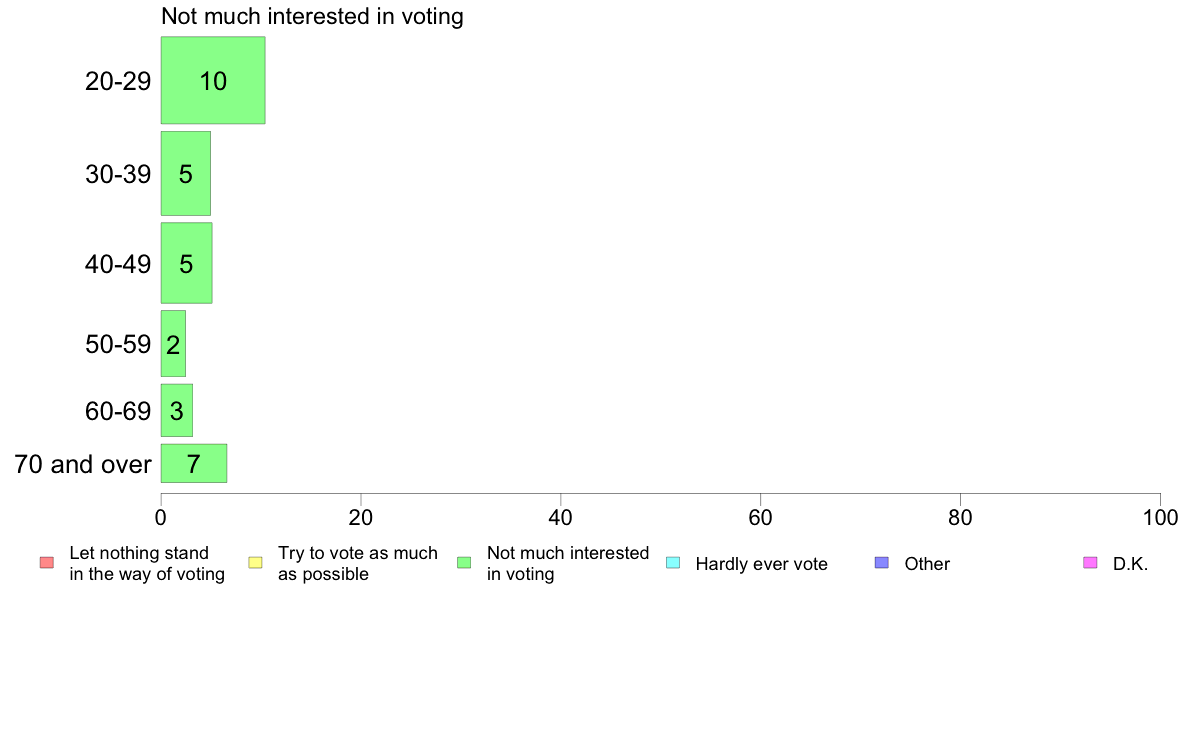Click the red 'Let nothing stand' legend swatch
Viewport: 1188px width, 736px height.
[46, 563]
